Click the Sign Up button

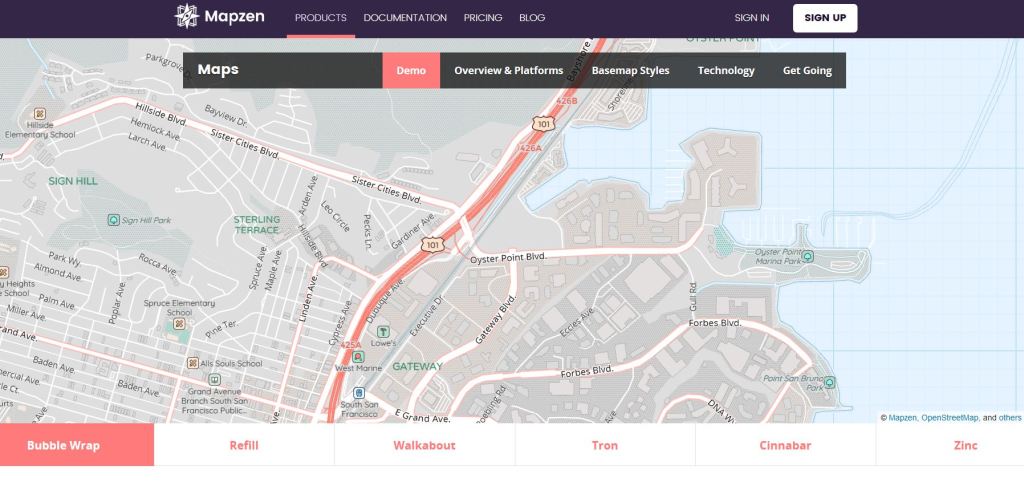tap(825, 18)
